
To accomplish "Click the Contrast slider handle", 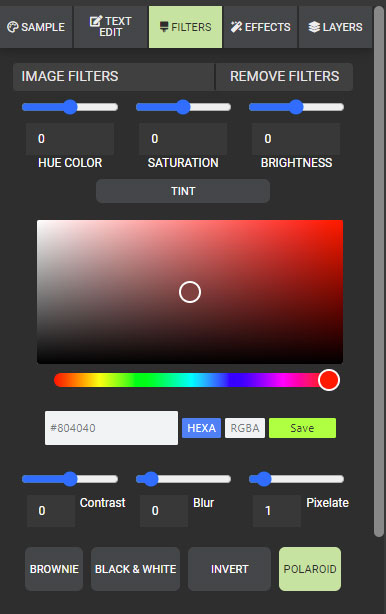I will (70, 479).
